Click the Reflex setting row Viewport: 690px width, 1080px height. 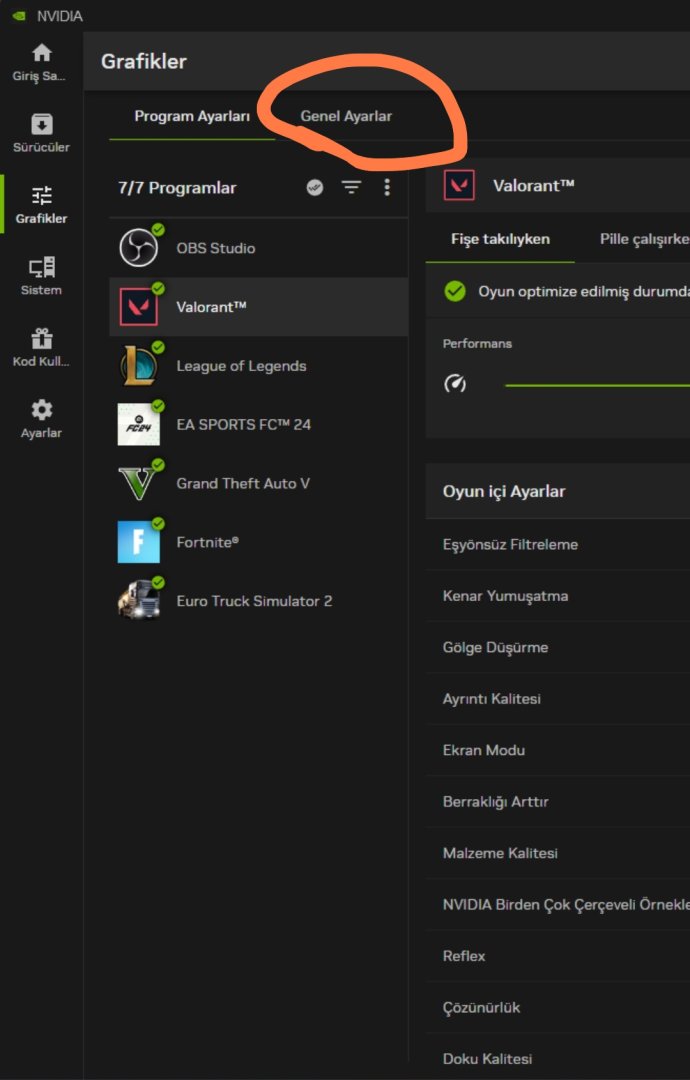click(x=558, y=956)
